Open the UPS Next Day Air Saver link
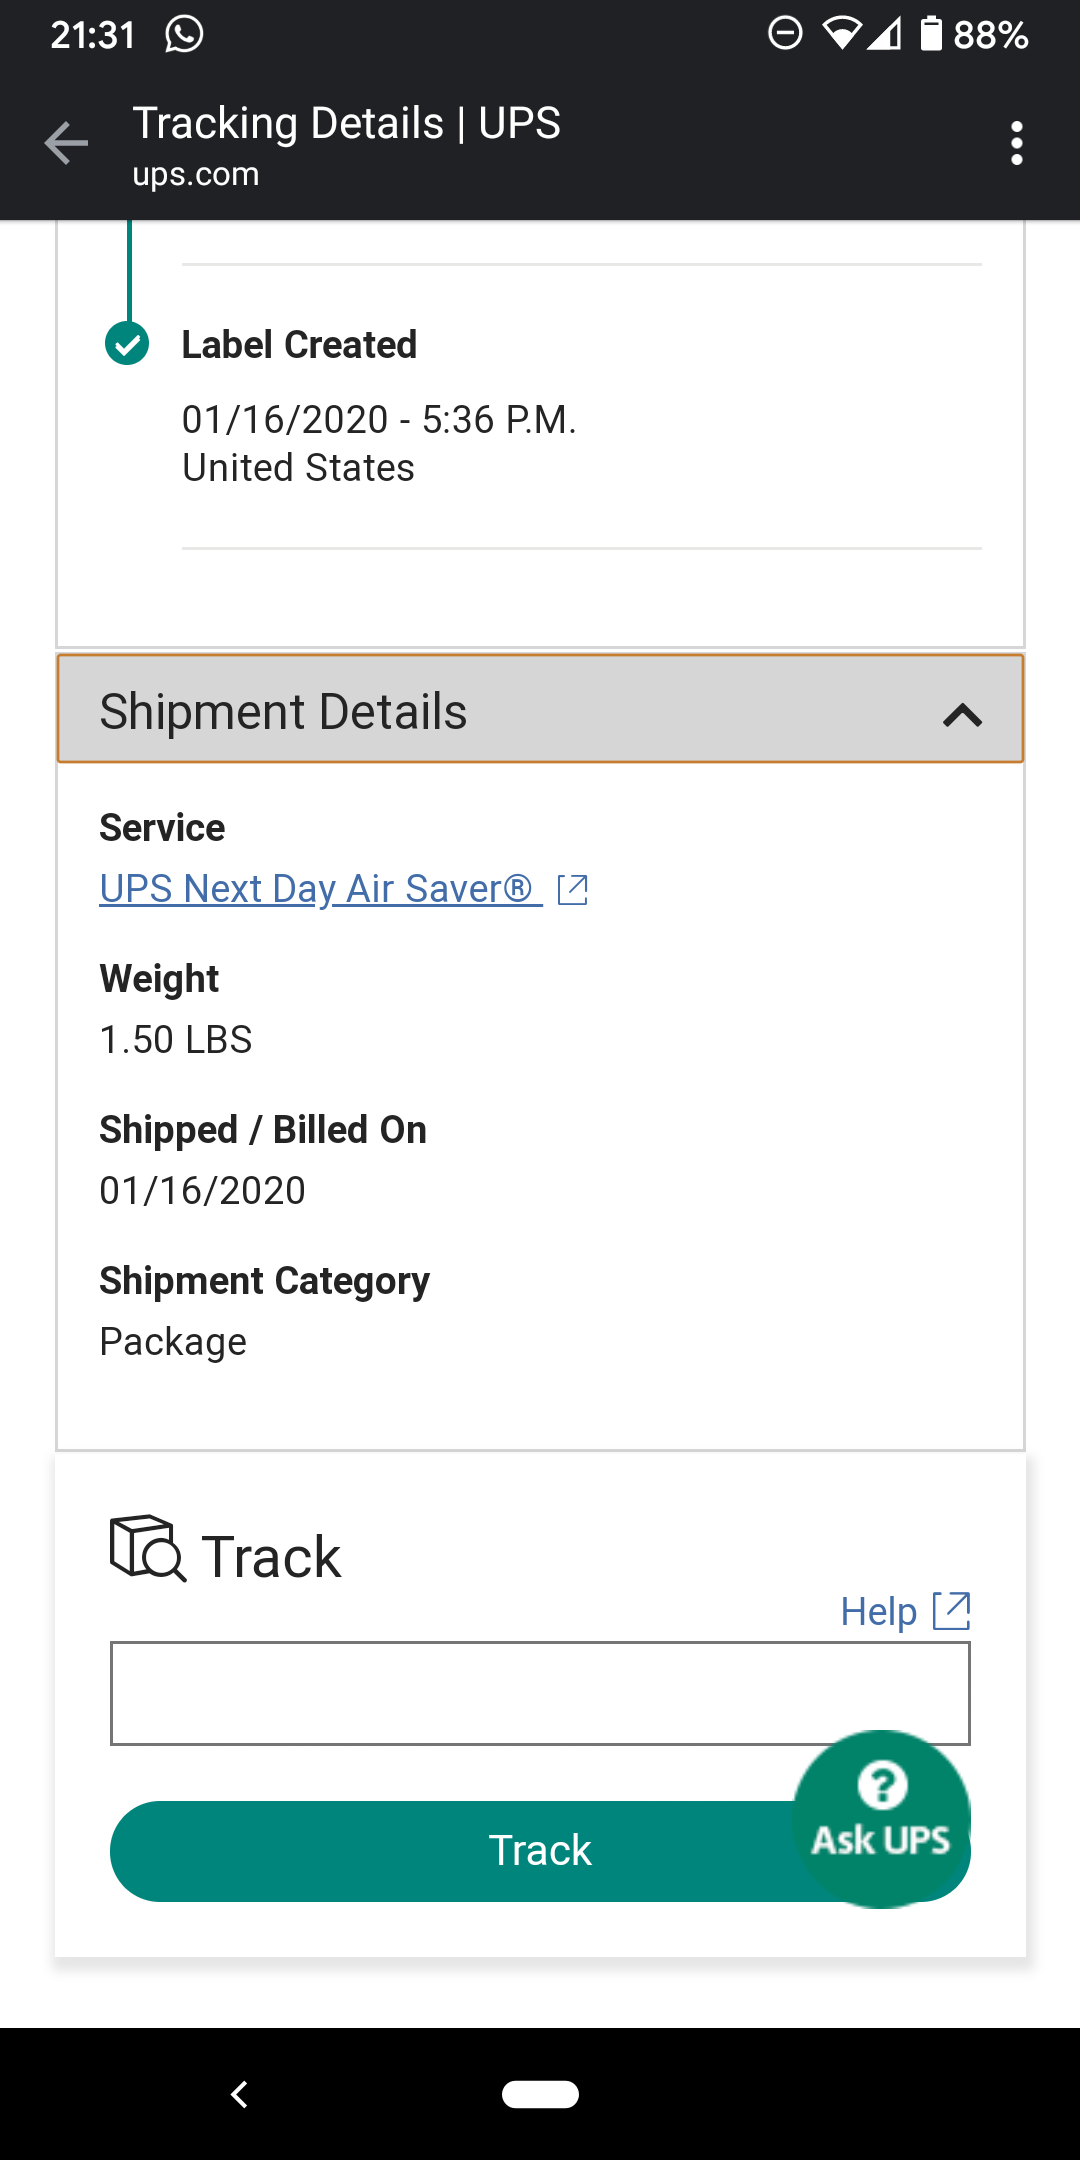Screen dimensions: 1080x2160 coord(320,888)
